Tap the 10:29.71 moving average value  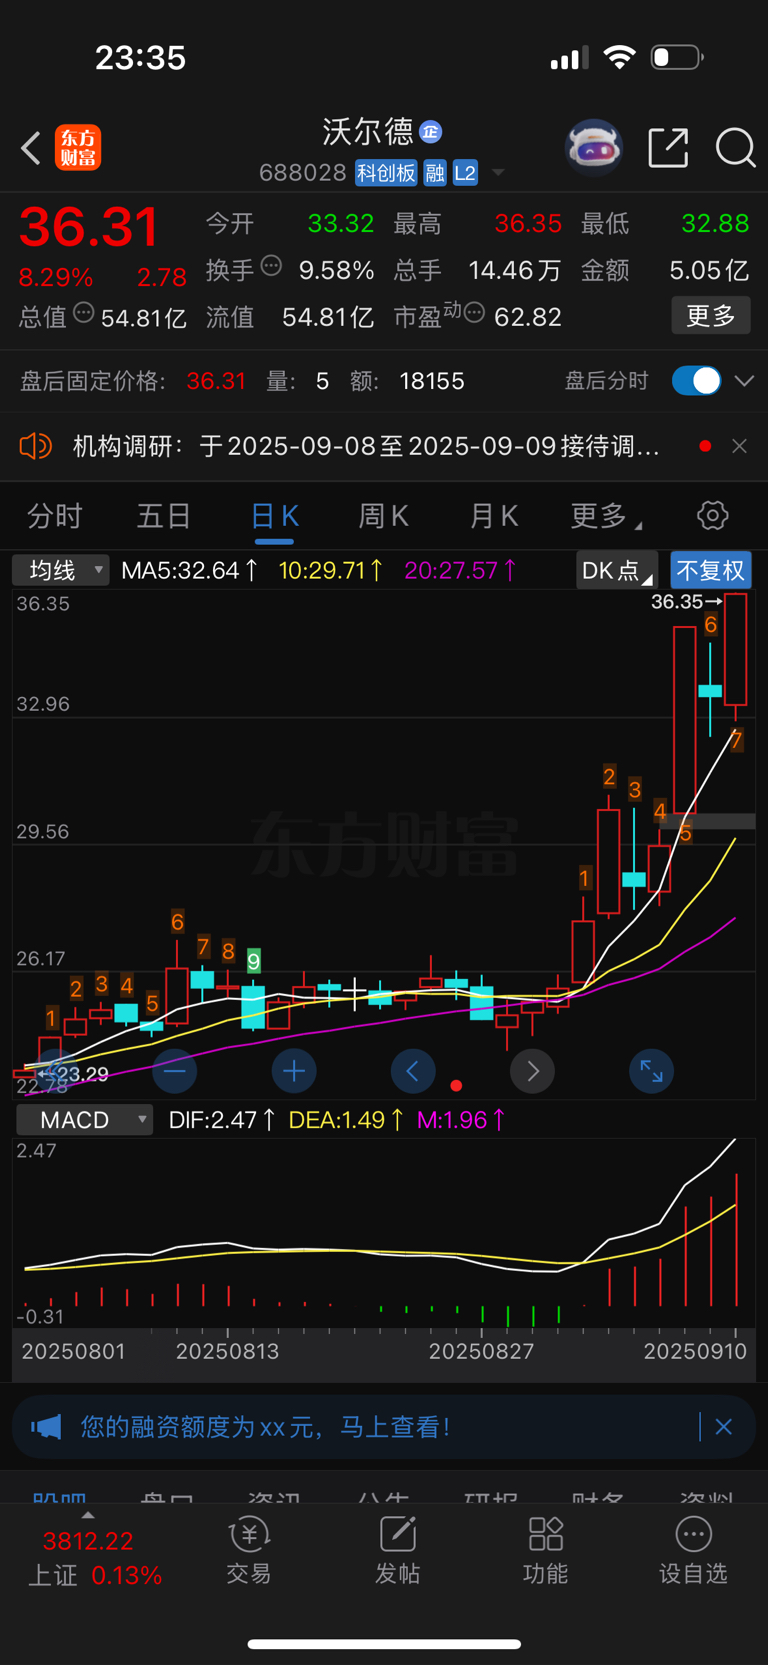click(330, 570)
